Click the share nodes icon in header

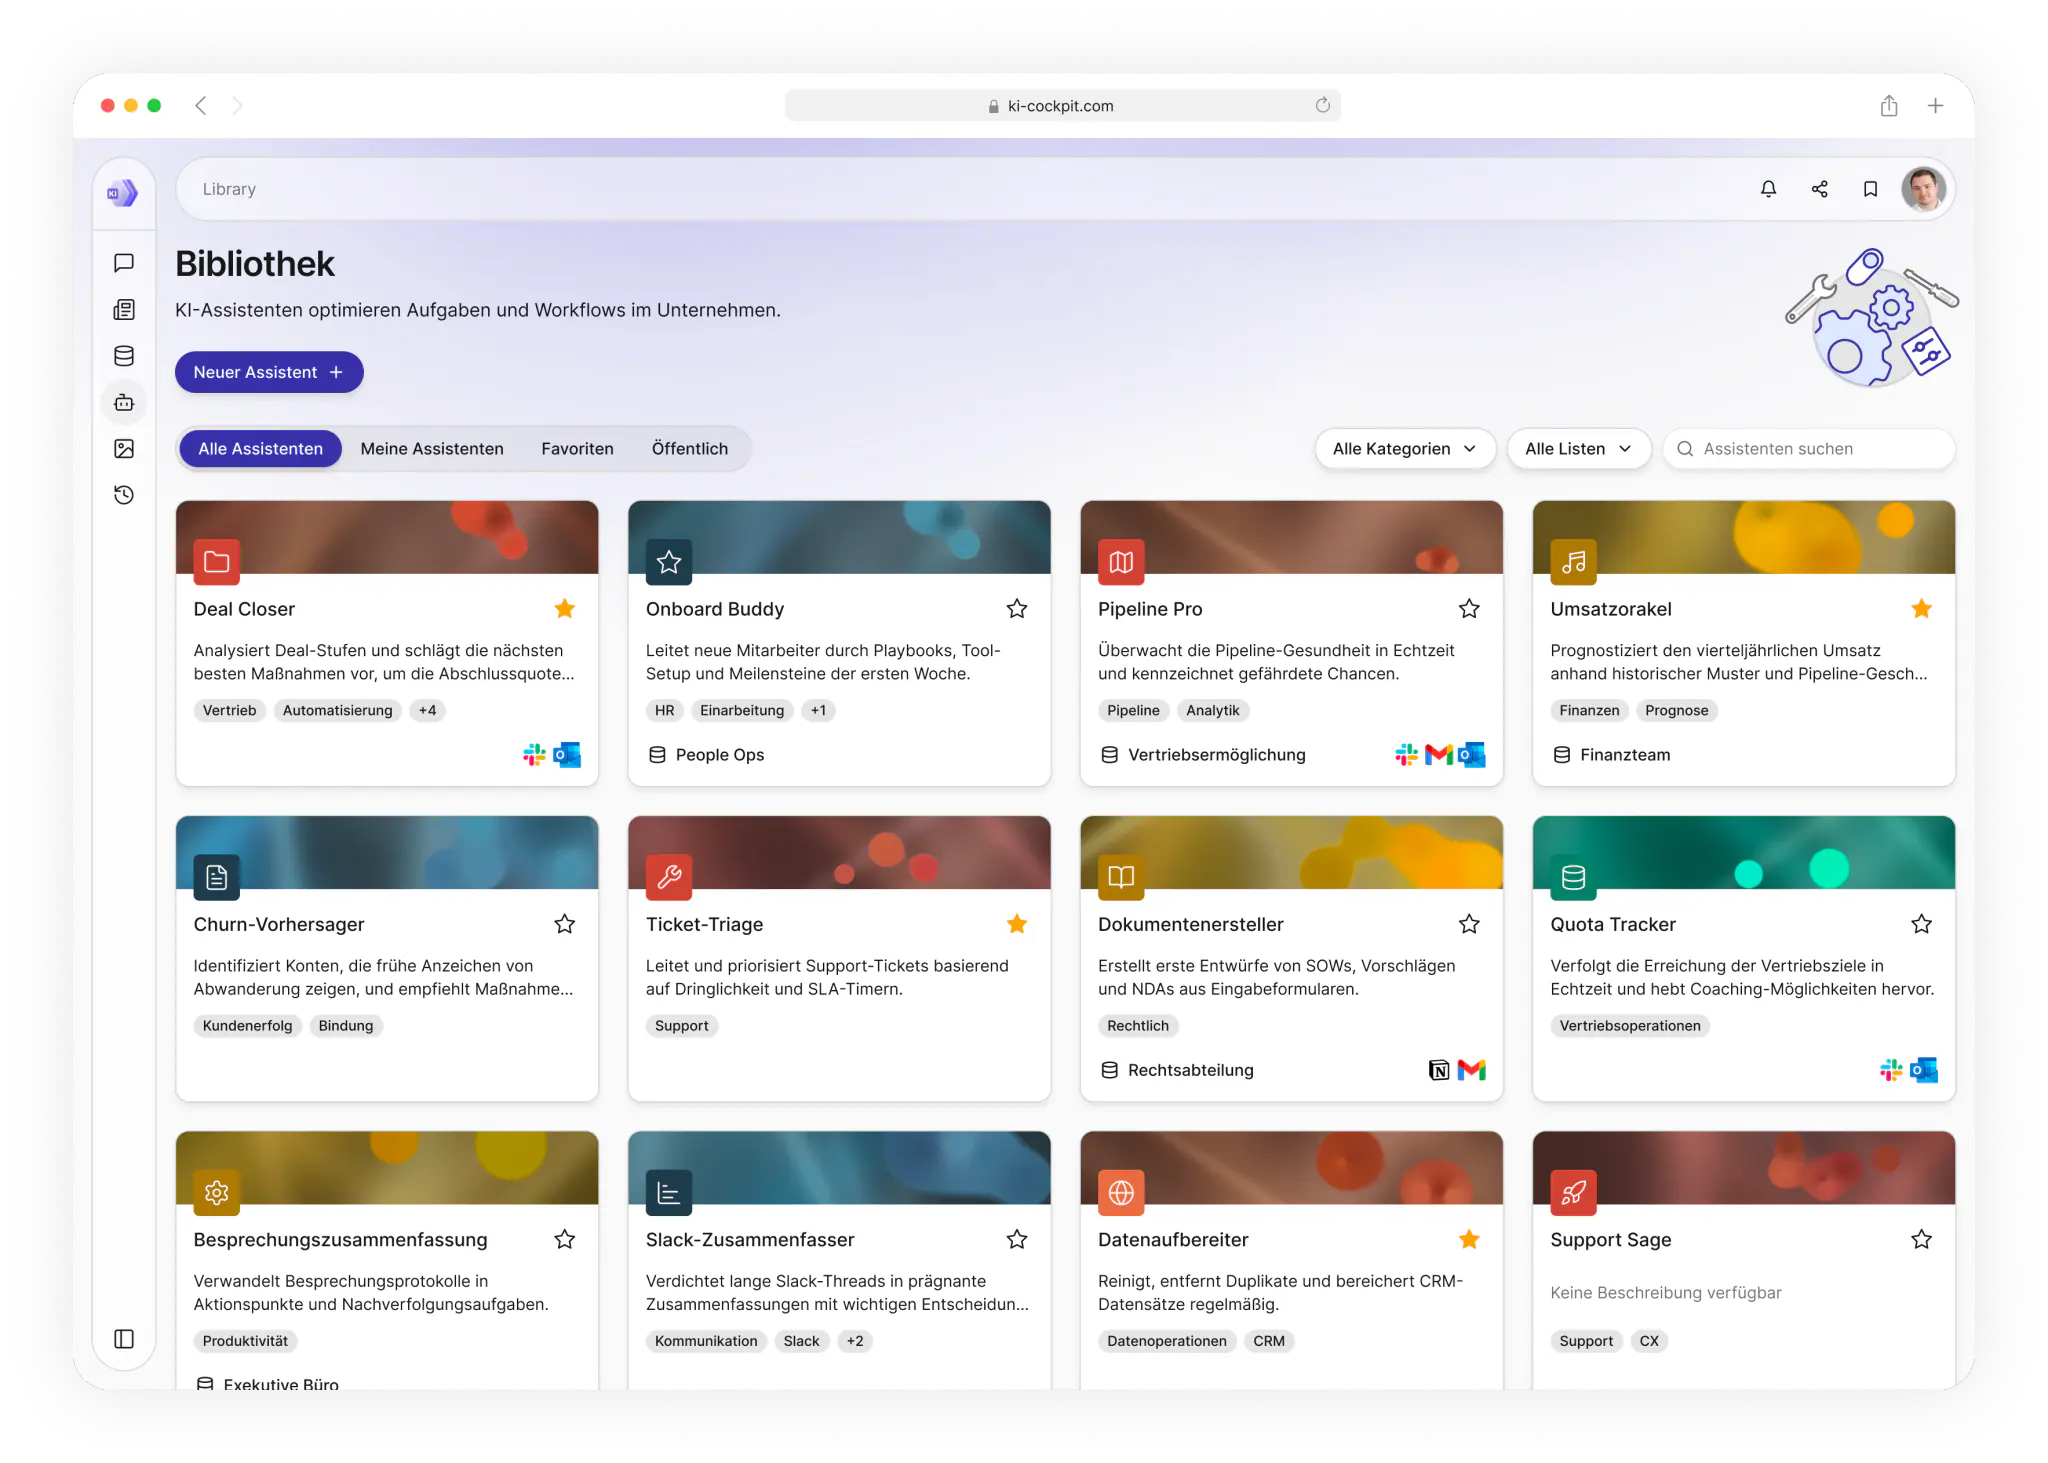pyautogui.click(x=1819, y=189)
